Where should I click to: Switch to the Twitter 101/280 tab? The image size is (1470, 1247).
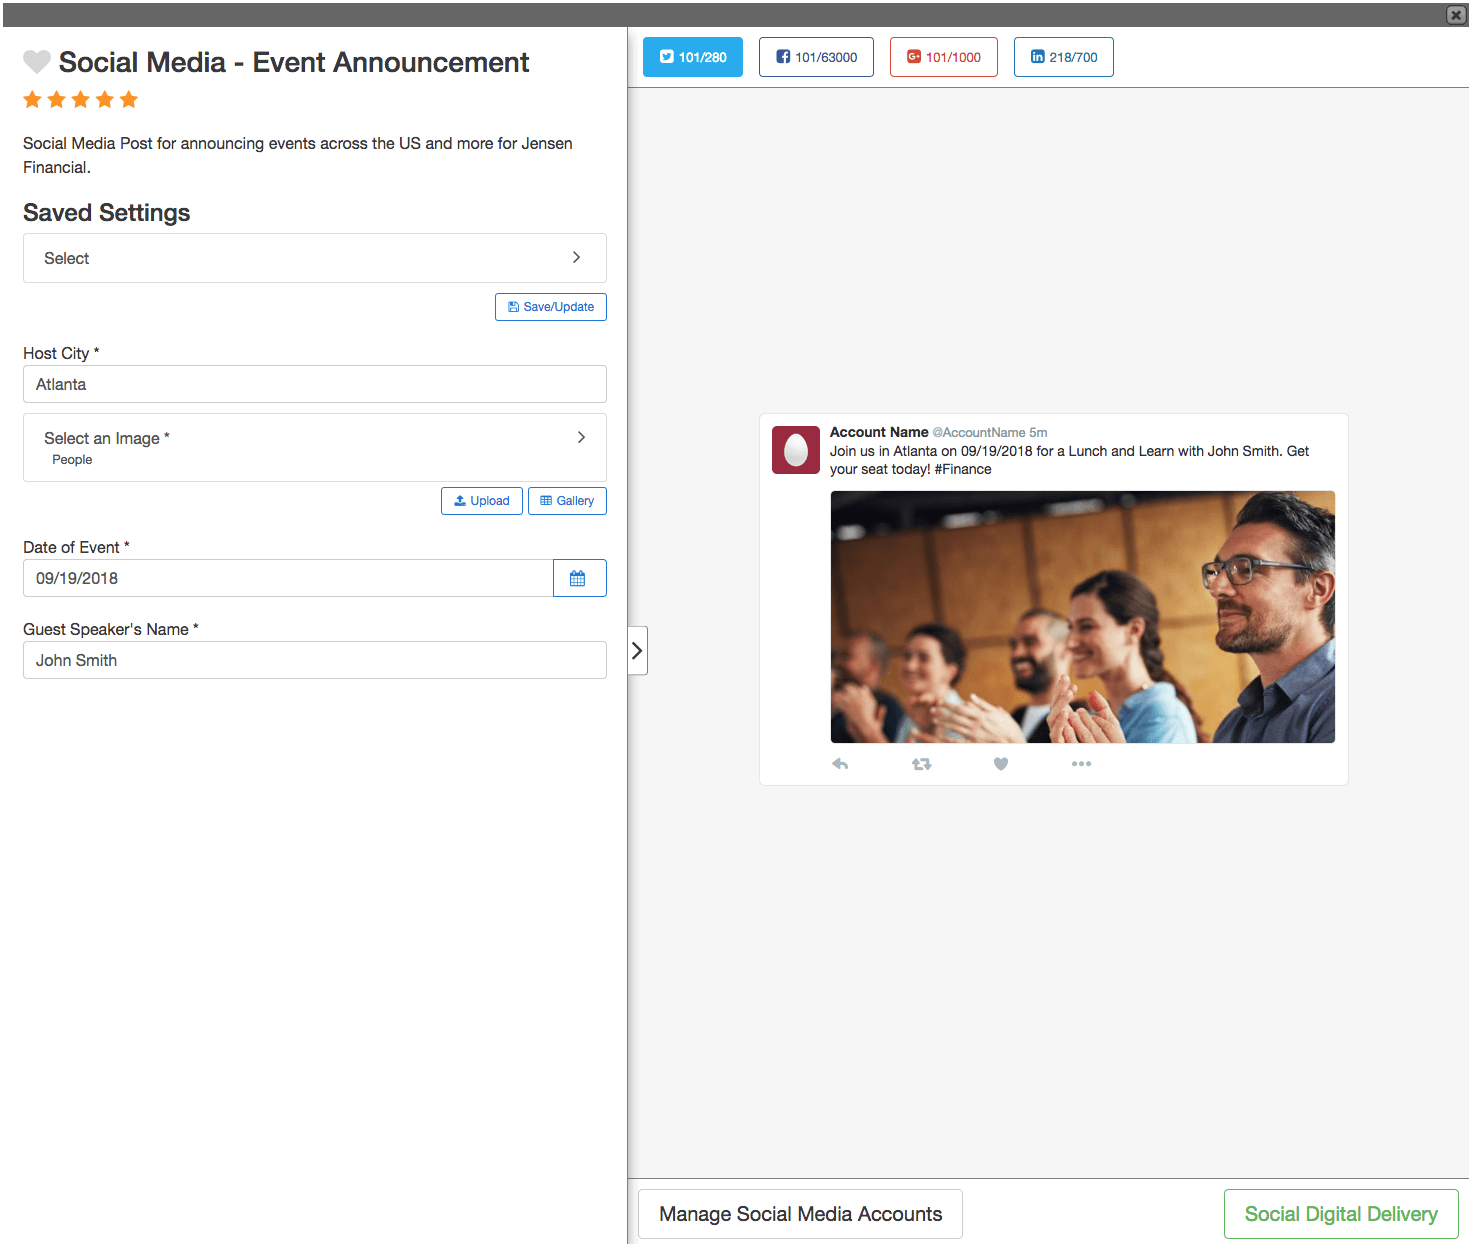pos(693,57)
